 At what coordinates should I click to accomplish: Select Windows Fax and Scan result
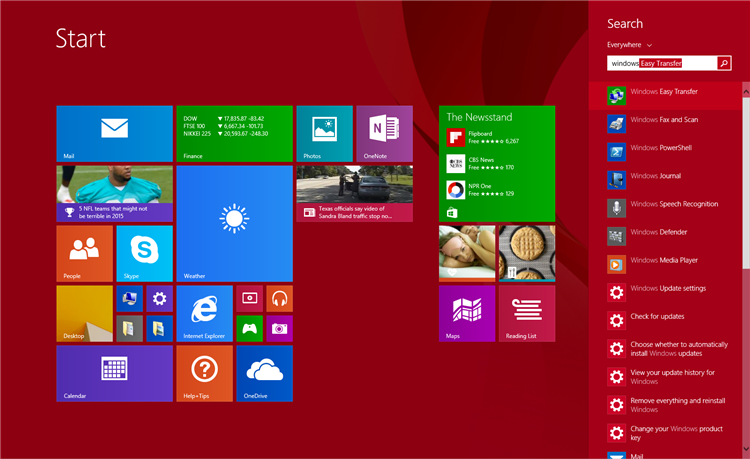click(665, 124)
